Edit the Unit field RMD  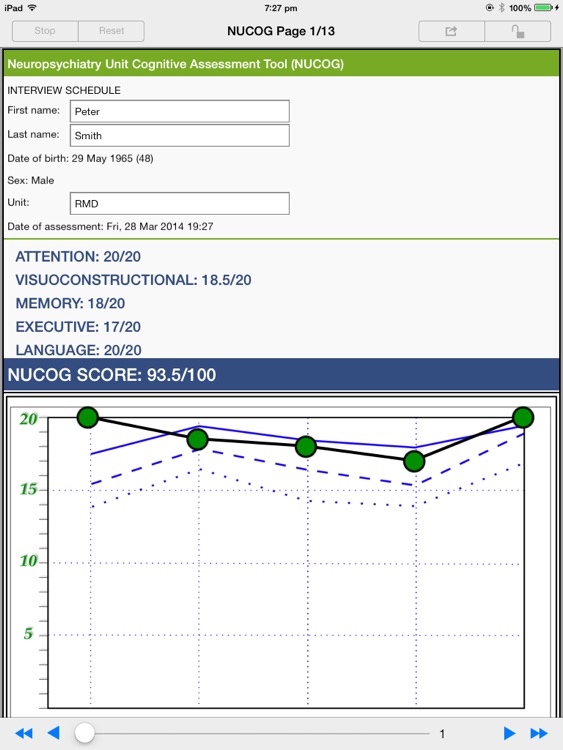pyautogui.click(x=179, y=203)
